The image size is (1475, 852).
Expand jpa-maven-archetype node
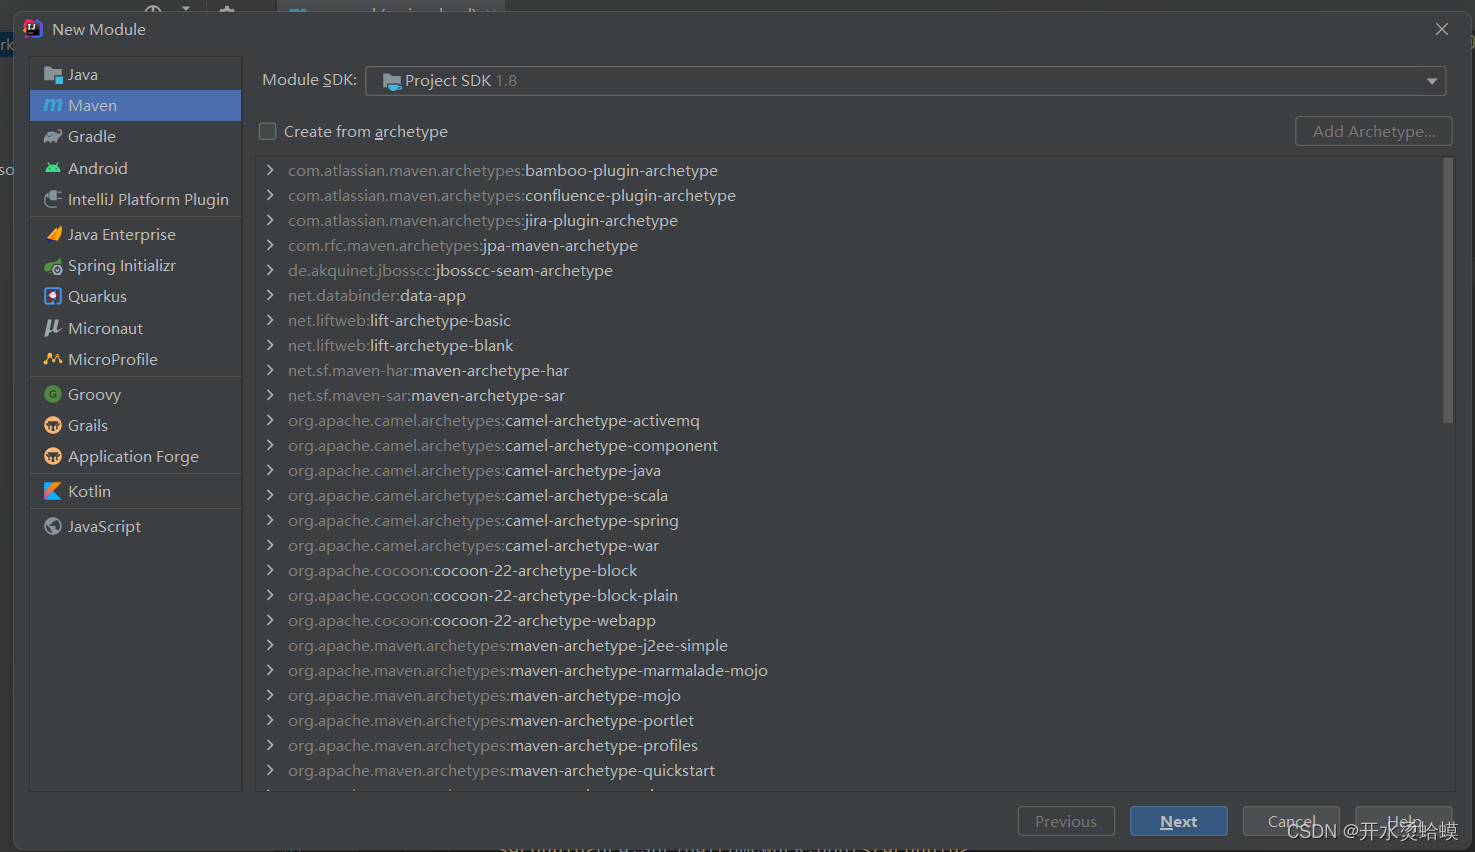[270, 245]
